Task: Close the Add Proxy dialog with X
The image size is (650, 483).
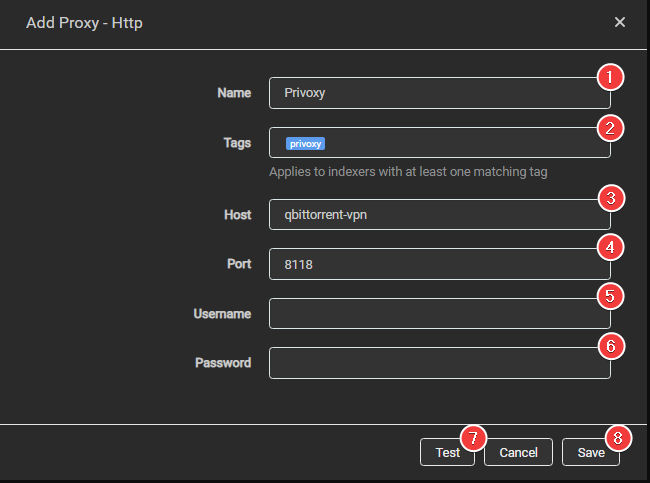Action: [x=620, y=22]
